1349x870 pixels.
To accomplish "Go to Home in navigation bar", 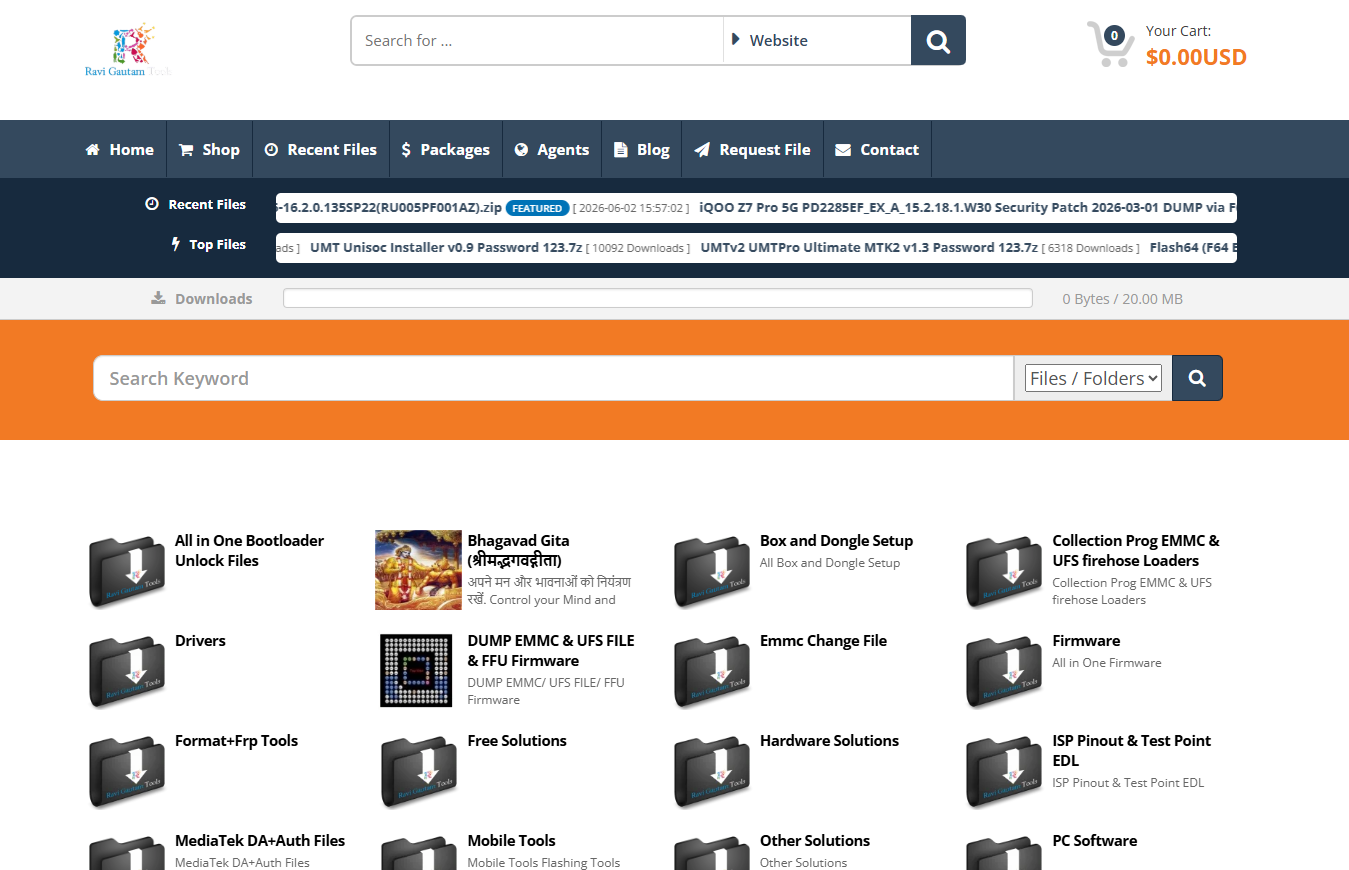I will tap(120, 149).
